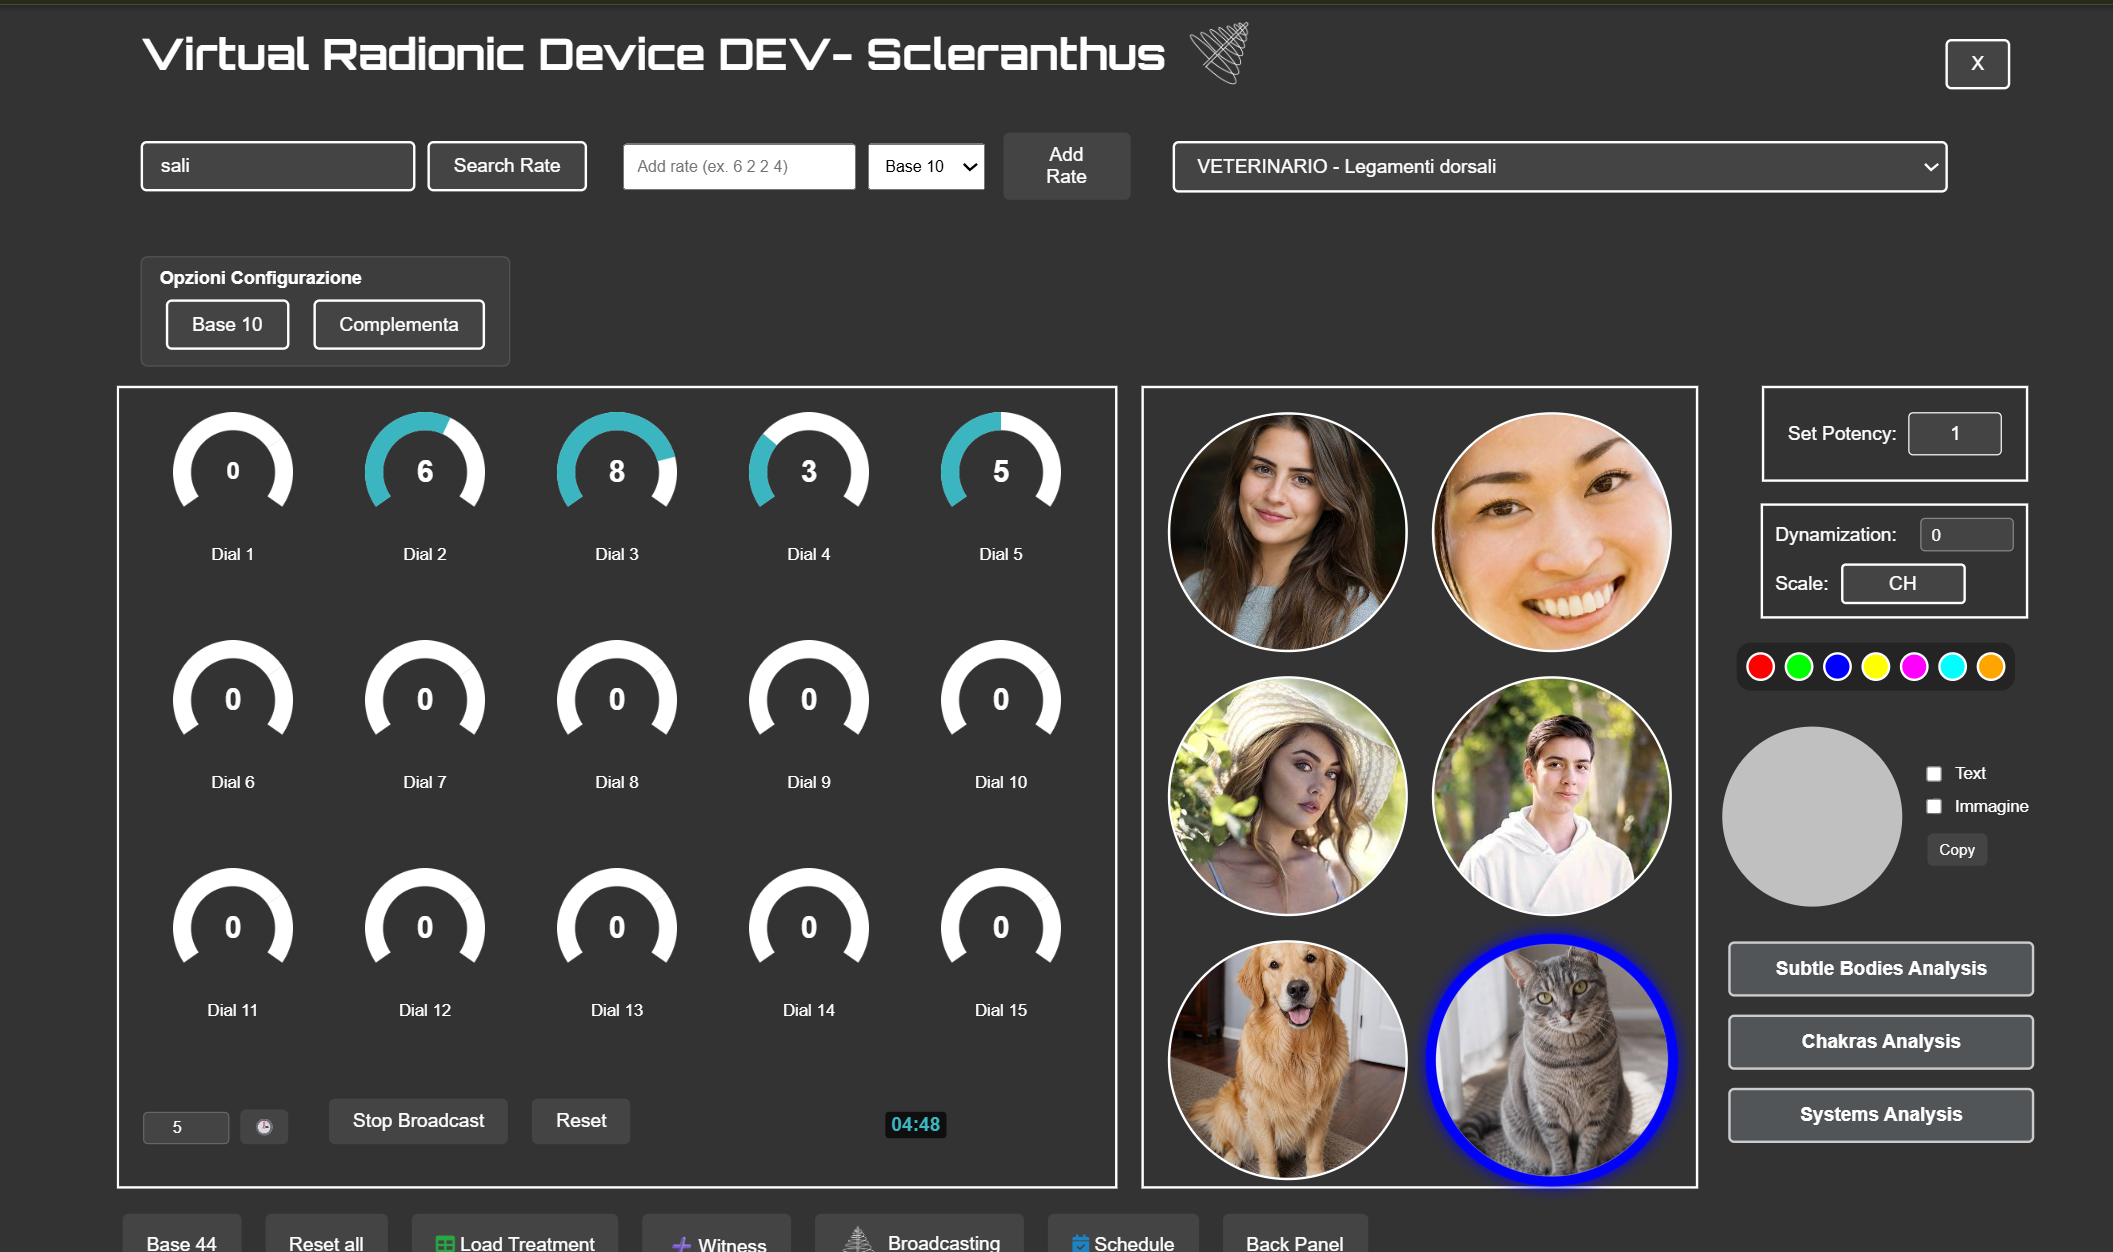Click the clock timer icon button
2113x1252 pixels.
pos(264,1127)
